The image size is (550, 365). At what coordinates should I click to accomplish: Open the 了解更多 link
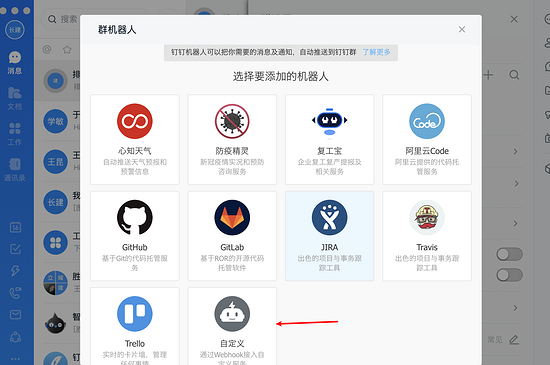[x=376, y=52]
